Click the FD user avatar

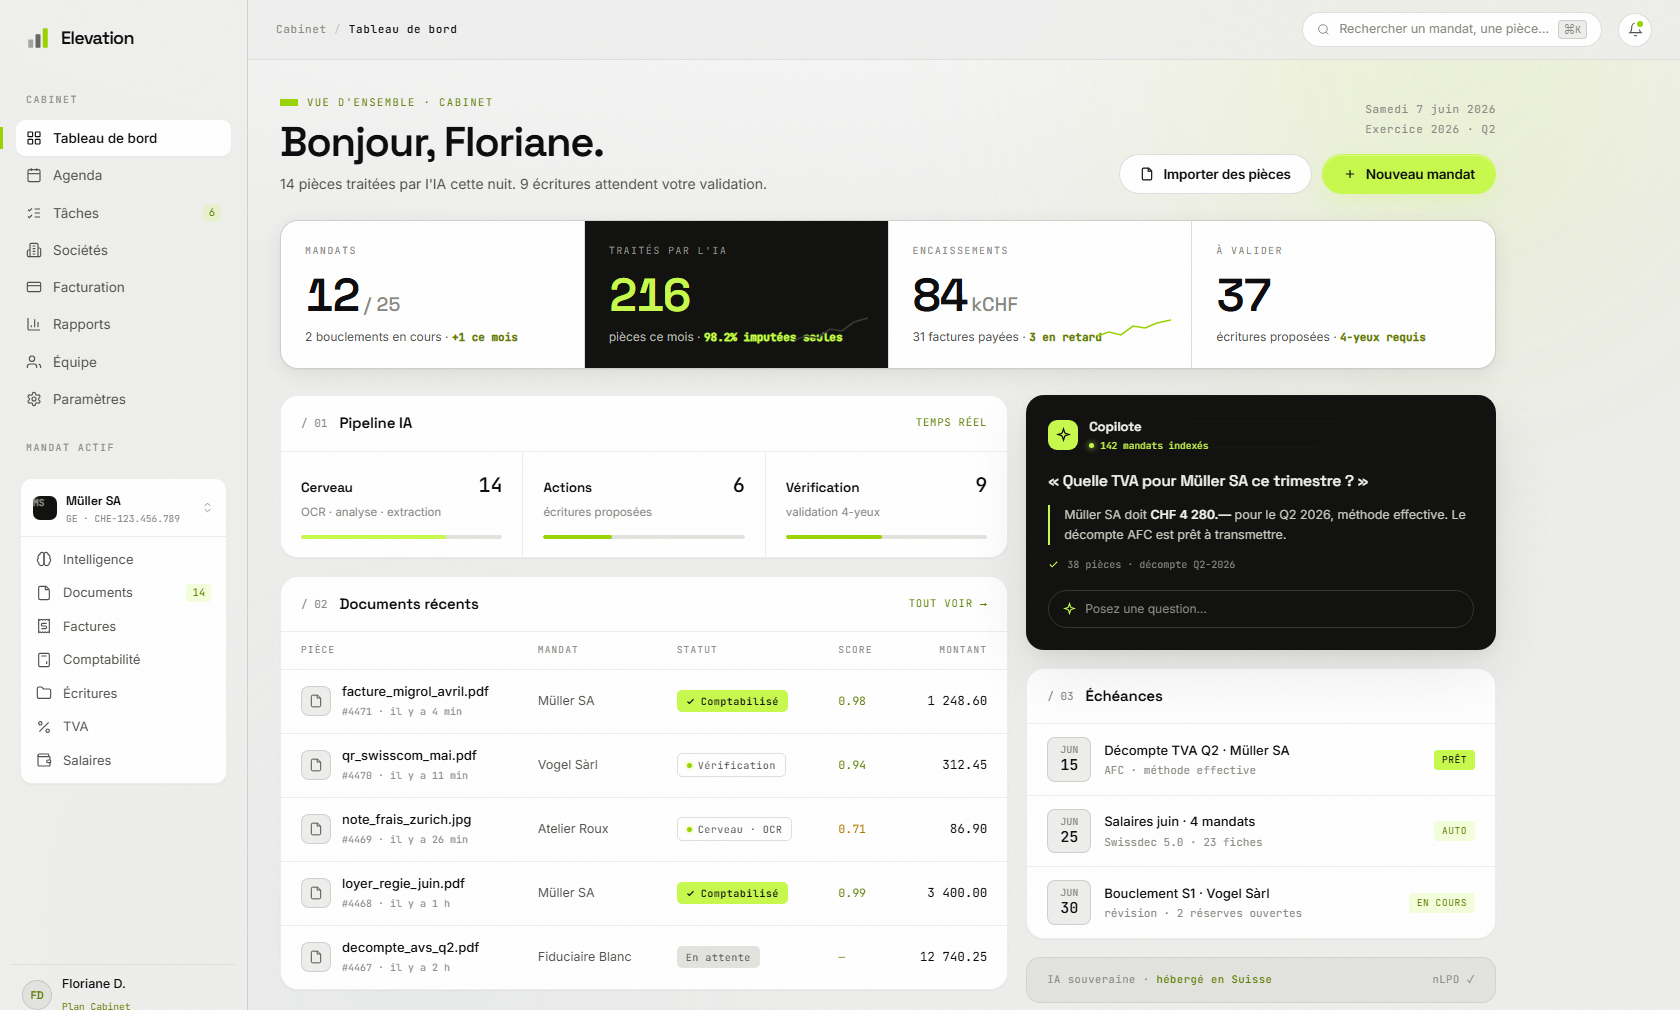[37, 994]
